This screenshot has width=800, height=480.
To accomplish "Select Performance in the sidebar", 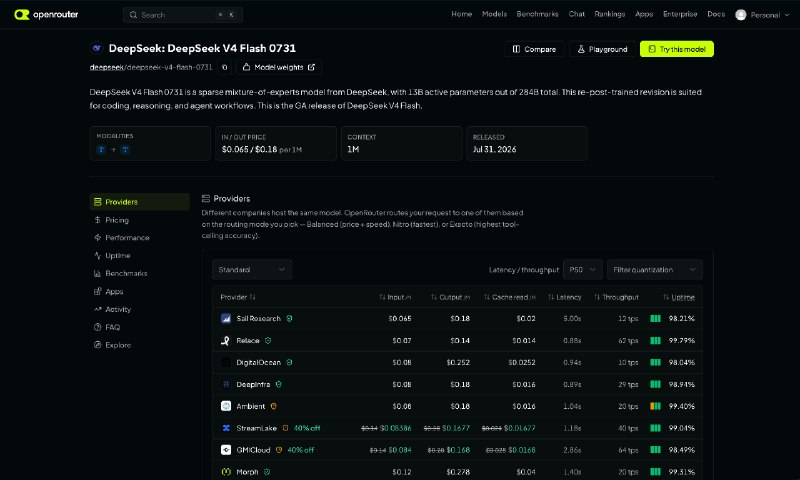I will pyautogui.click(x=139, y=238).
